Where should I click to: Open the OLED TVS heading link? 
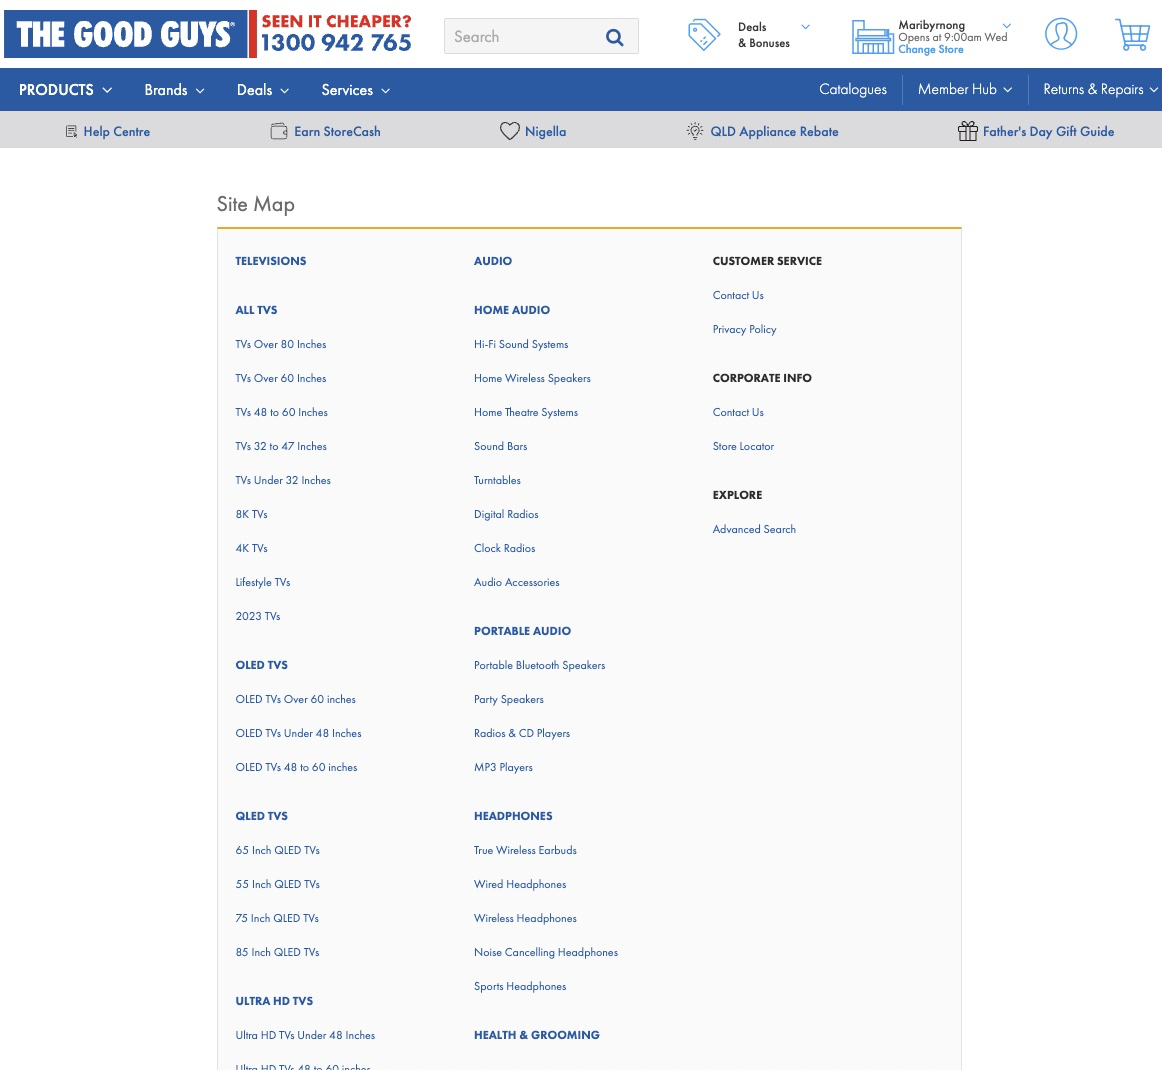[x=262, y=665]
